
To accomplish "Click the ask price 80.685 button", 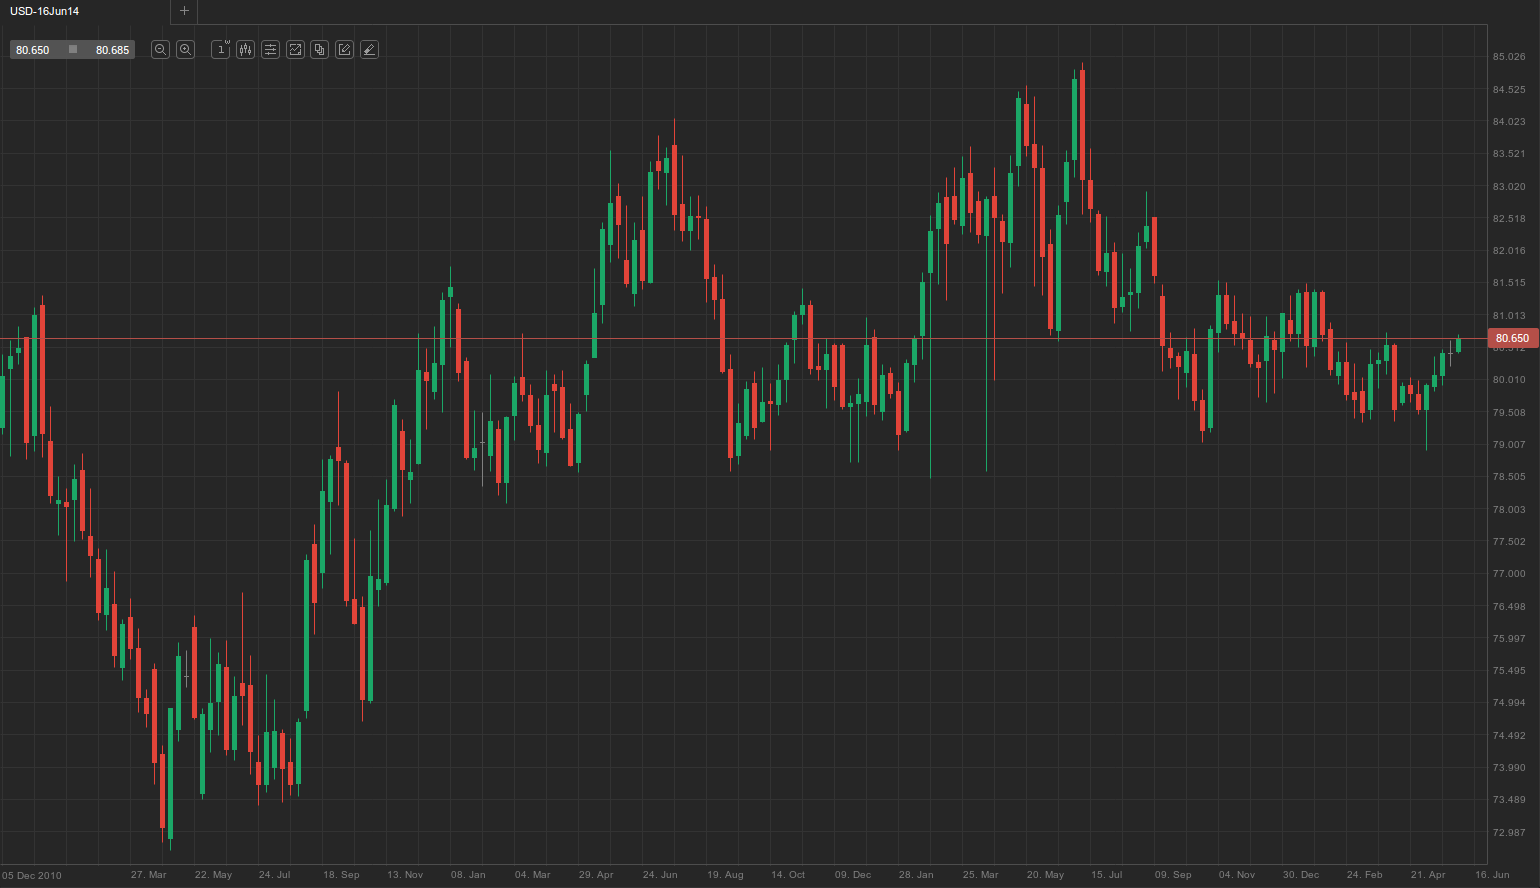I will pos(112,50).
